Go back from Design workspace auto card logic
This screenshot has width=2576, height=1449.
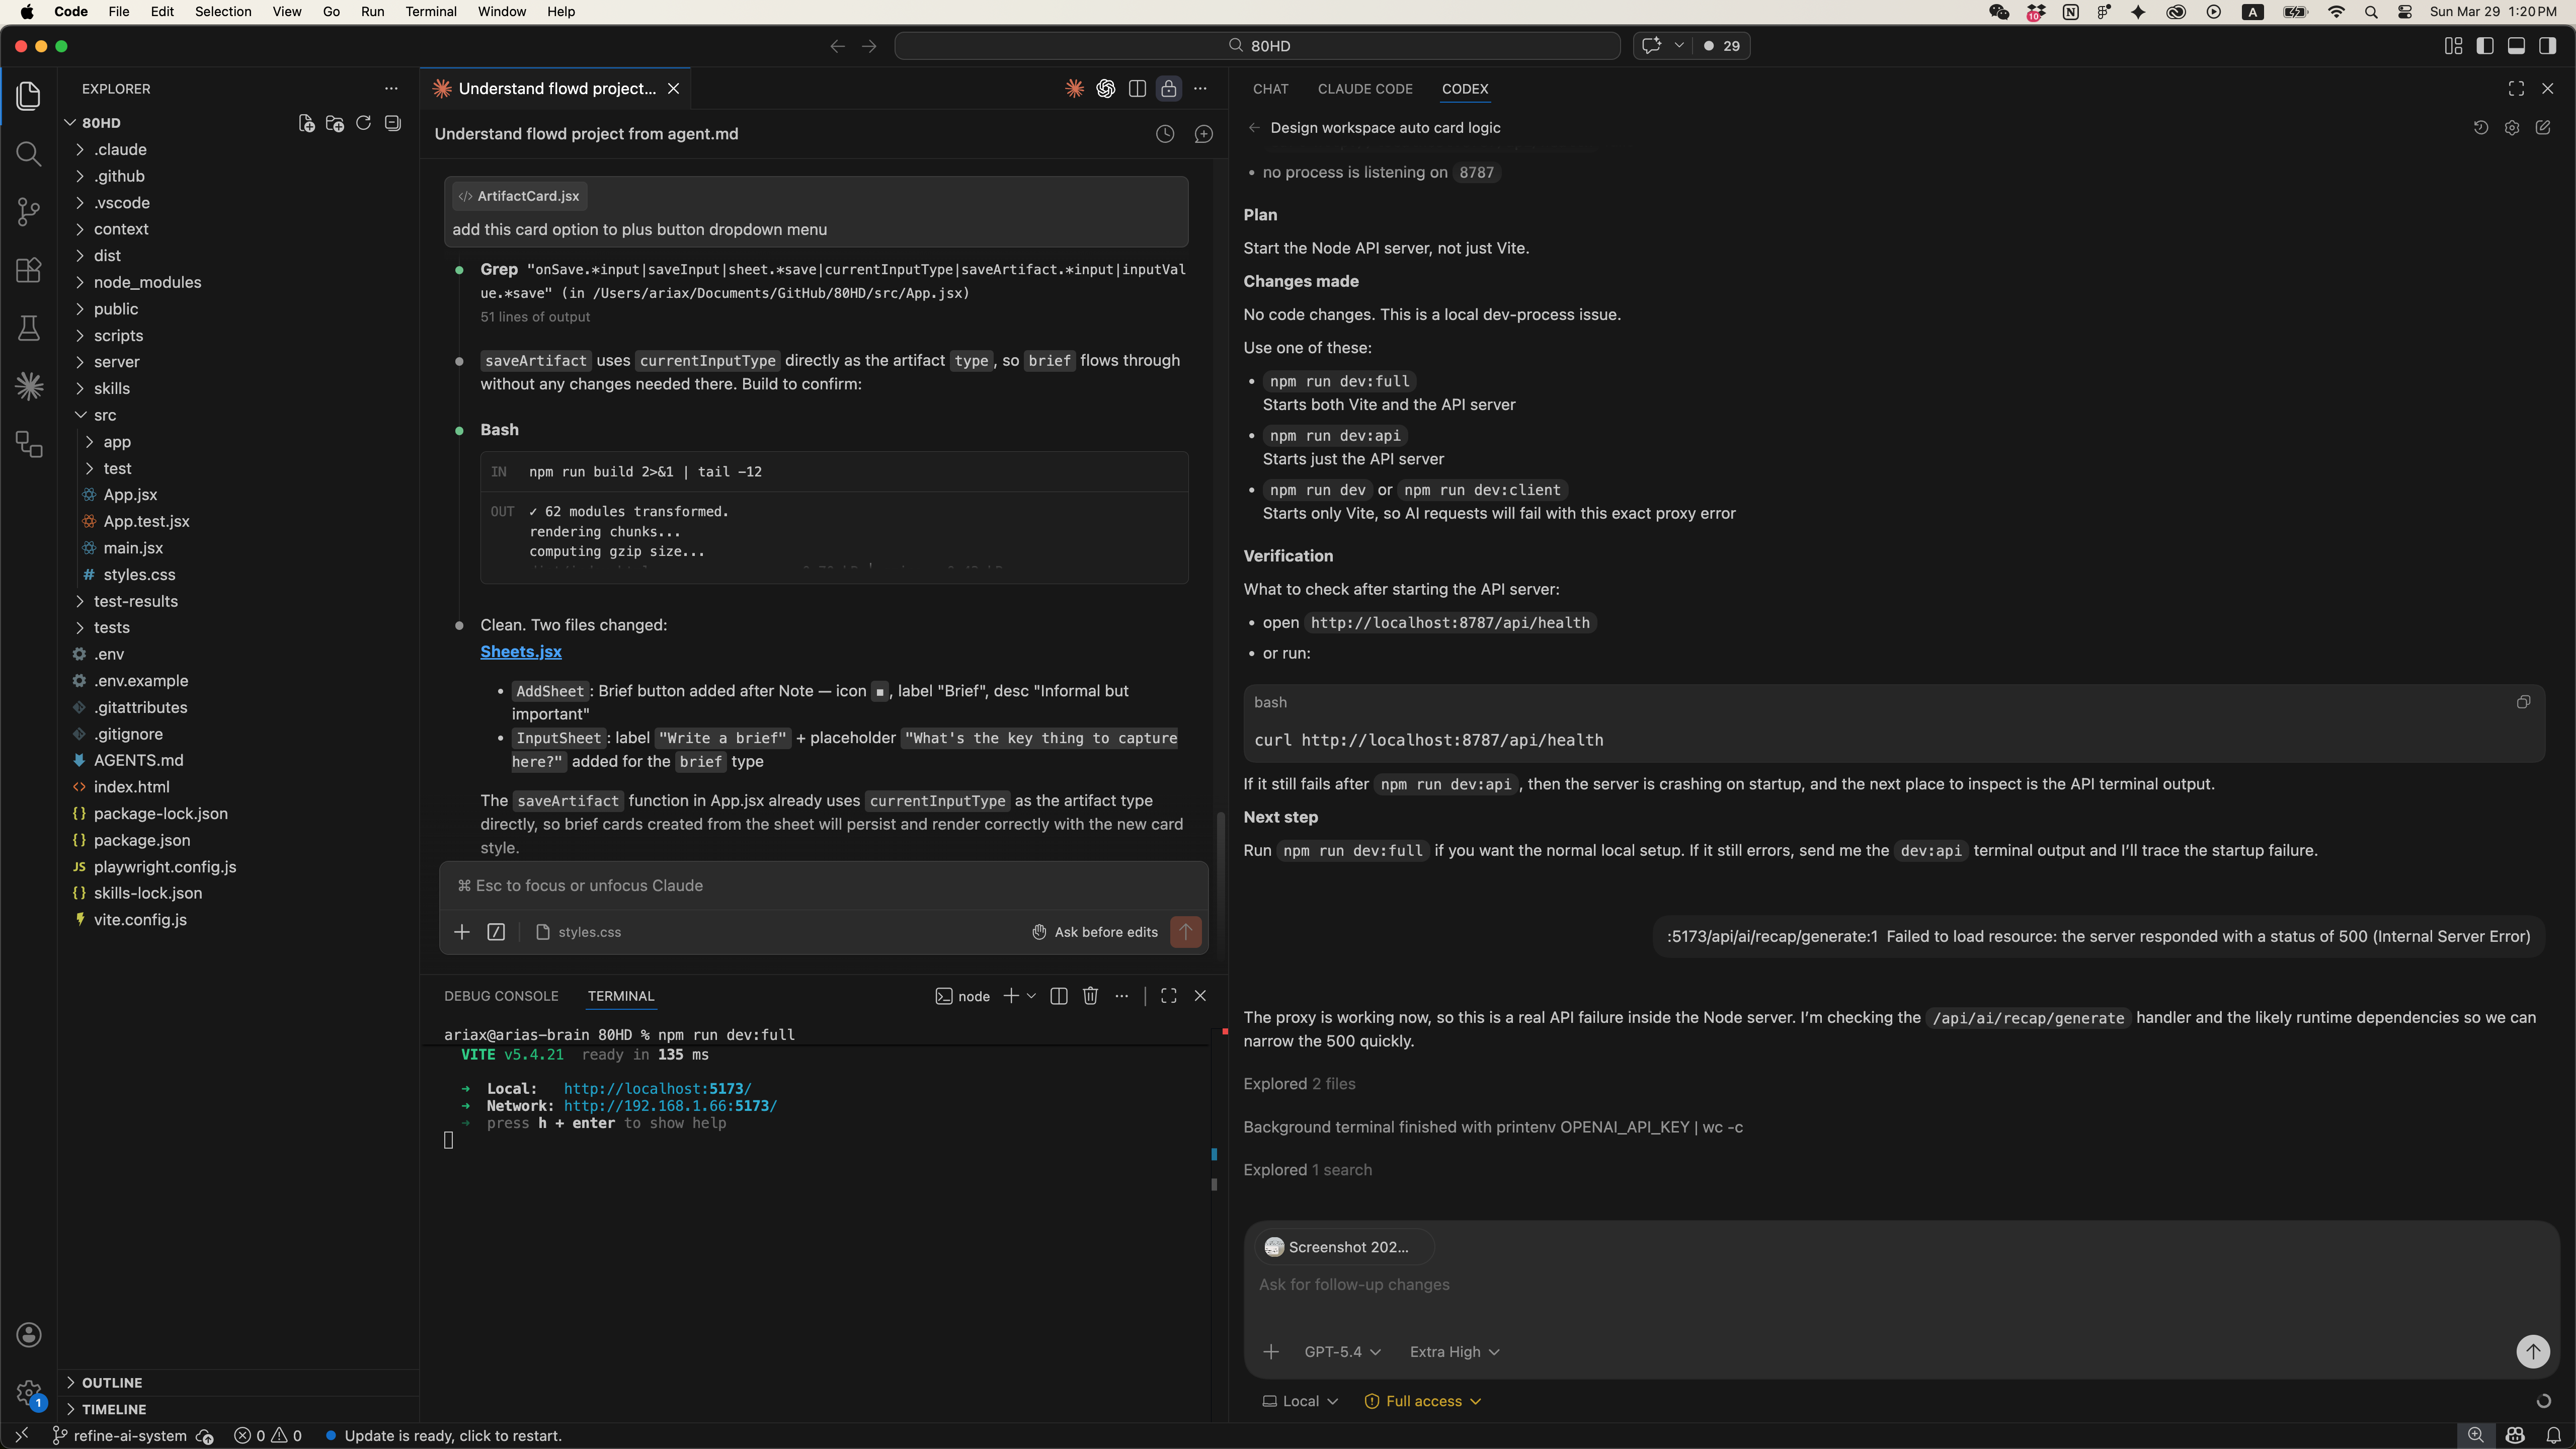tap(1254, 128)
